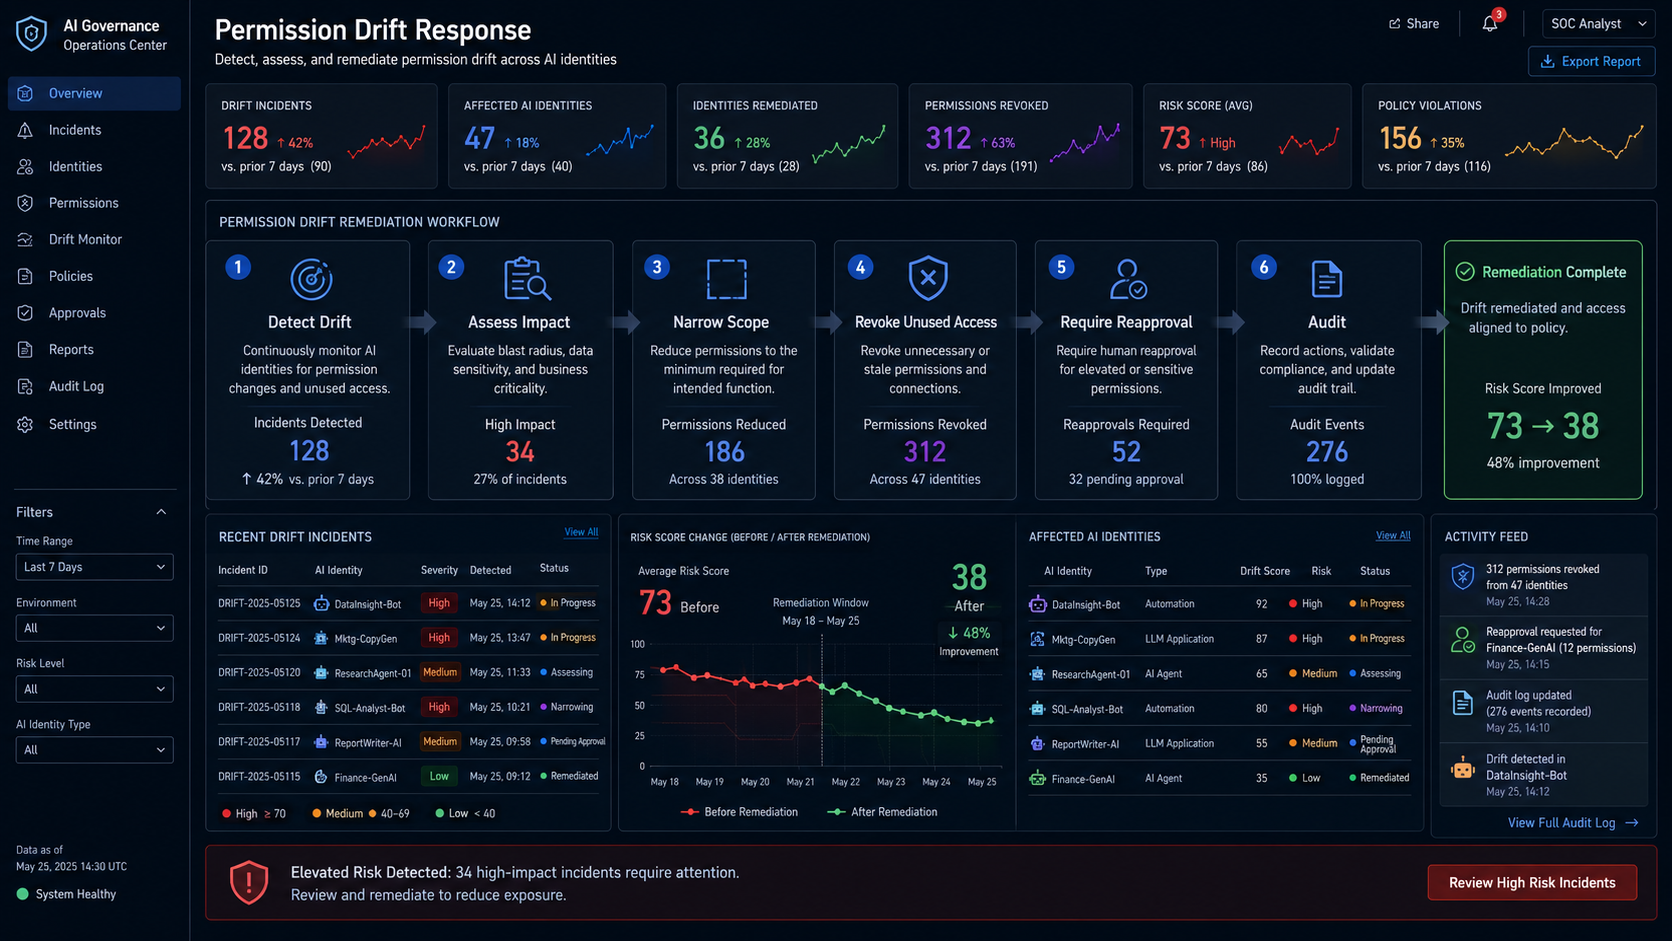Click the Mktg-CopyGen High severity badge
The width and height of the screenshot is (1672, 941).
tap(439, 638)
